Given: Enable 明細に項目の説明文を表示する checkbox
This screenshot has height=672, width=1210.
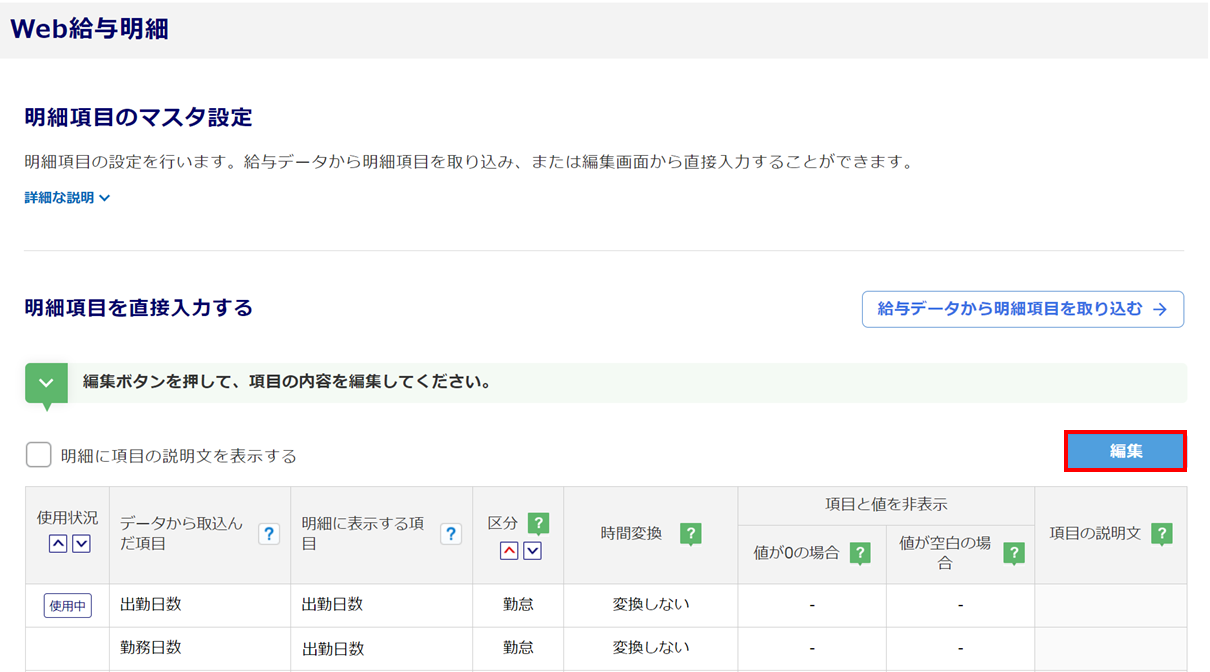Looking at the screenshot, I should (39, 455).
